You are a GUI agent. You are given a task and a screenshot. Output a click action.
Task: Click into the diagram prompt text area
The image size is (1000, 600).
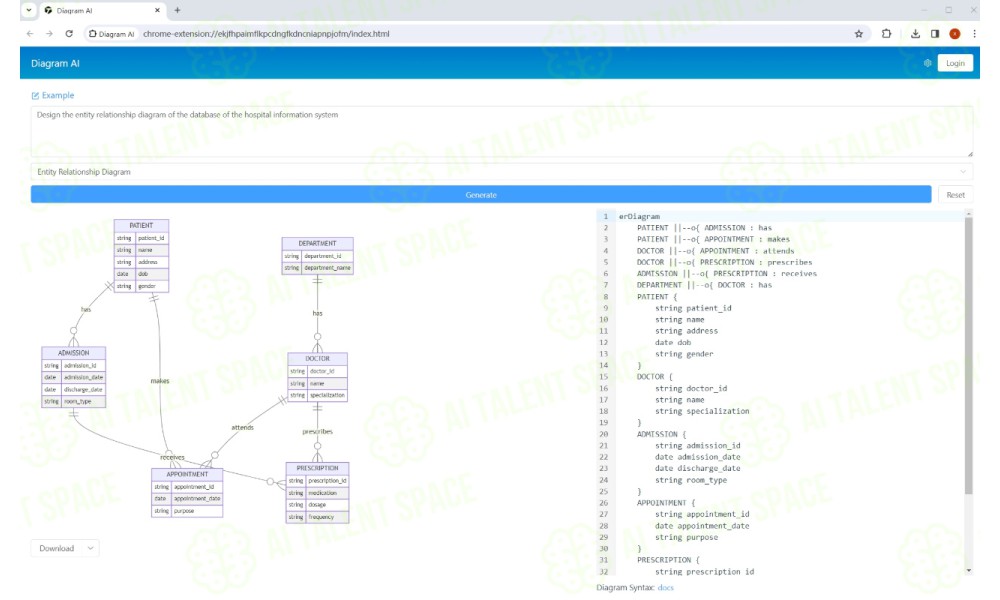tap(501, 132)
